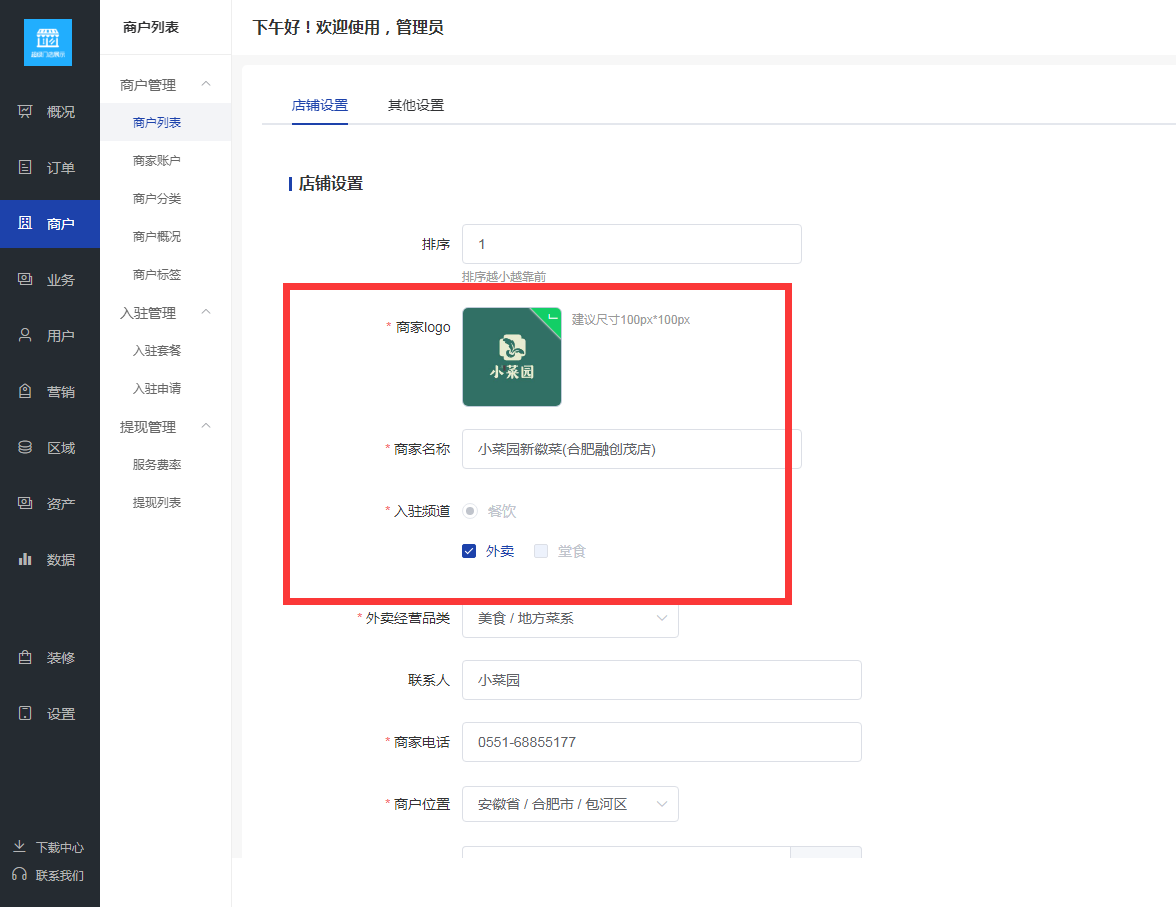The image size is (1176, 907).
Task: Click the store logo at sidebar top
Action: pyautogui.click(x=48, y=42)
